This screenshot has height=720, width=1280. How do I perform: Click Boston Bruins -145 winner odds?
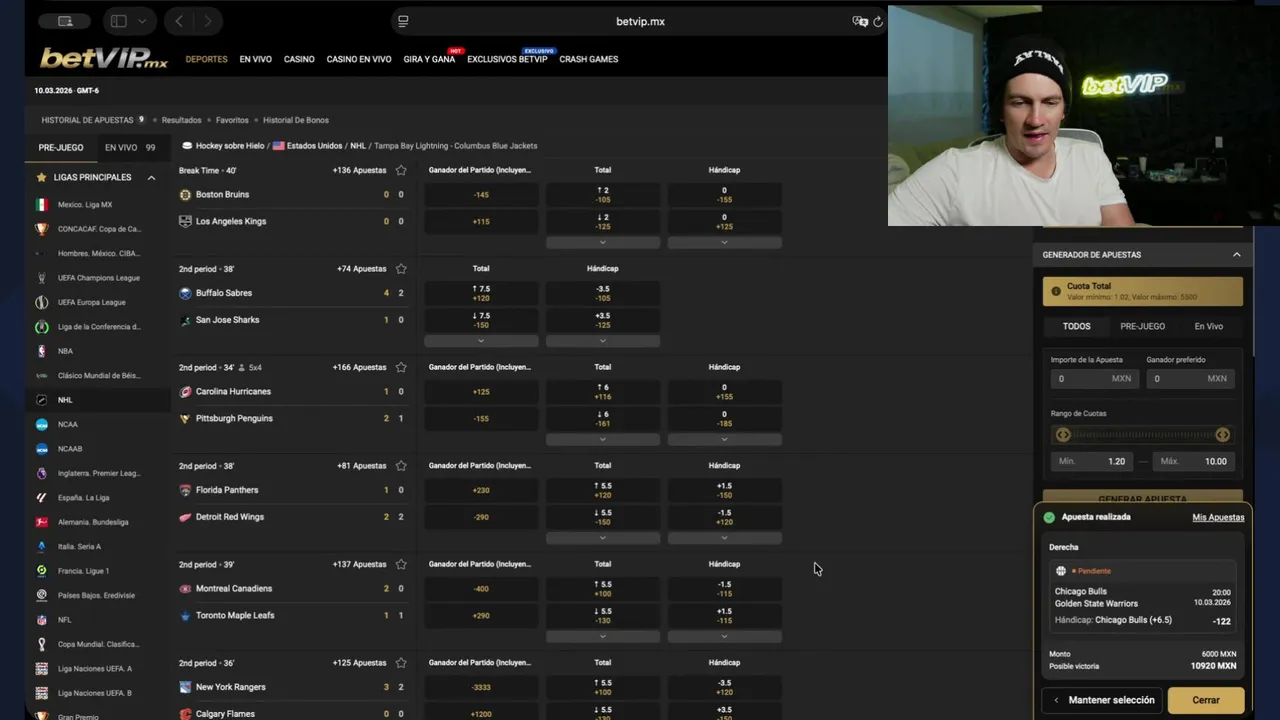pos(481,195)
